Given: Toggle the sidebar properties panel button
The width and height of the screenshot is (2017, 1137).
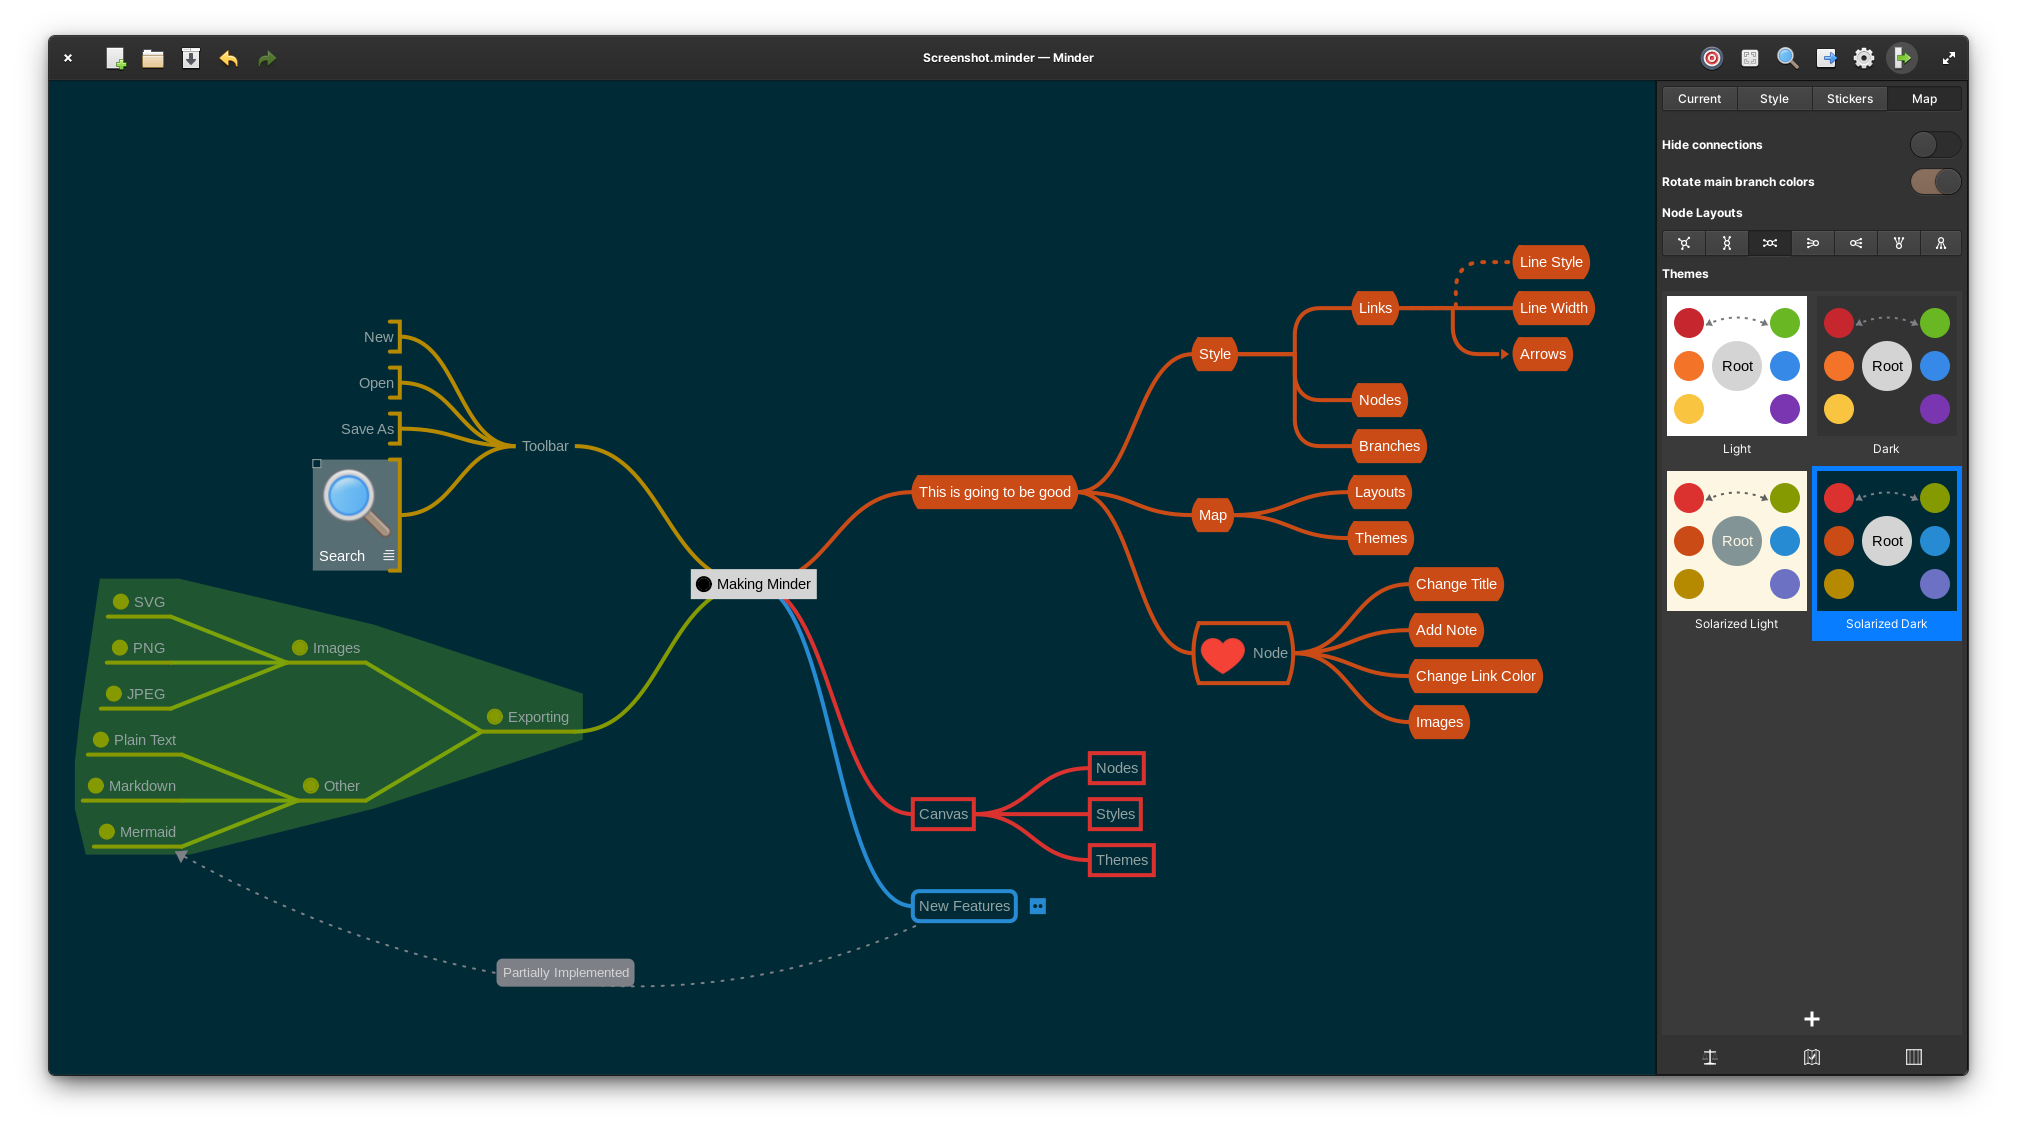Looking at the screenshot, I should [x=1902, y=58].
